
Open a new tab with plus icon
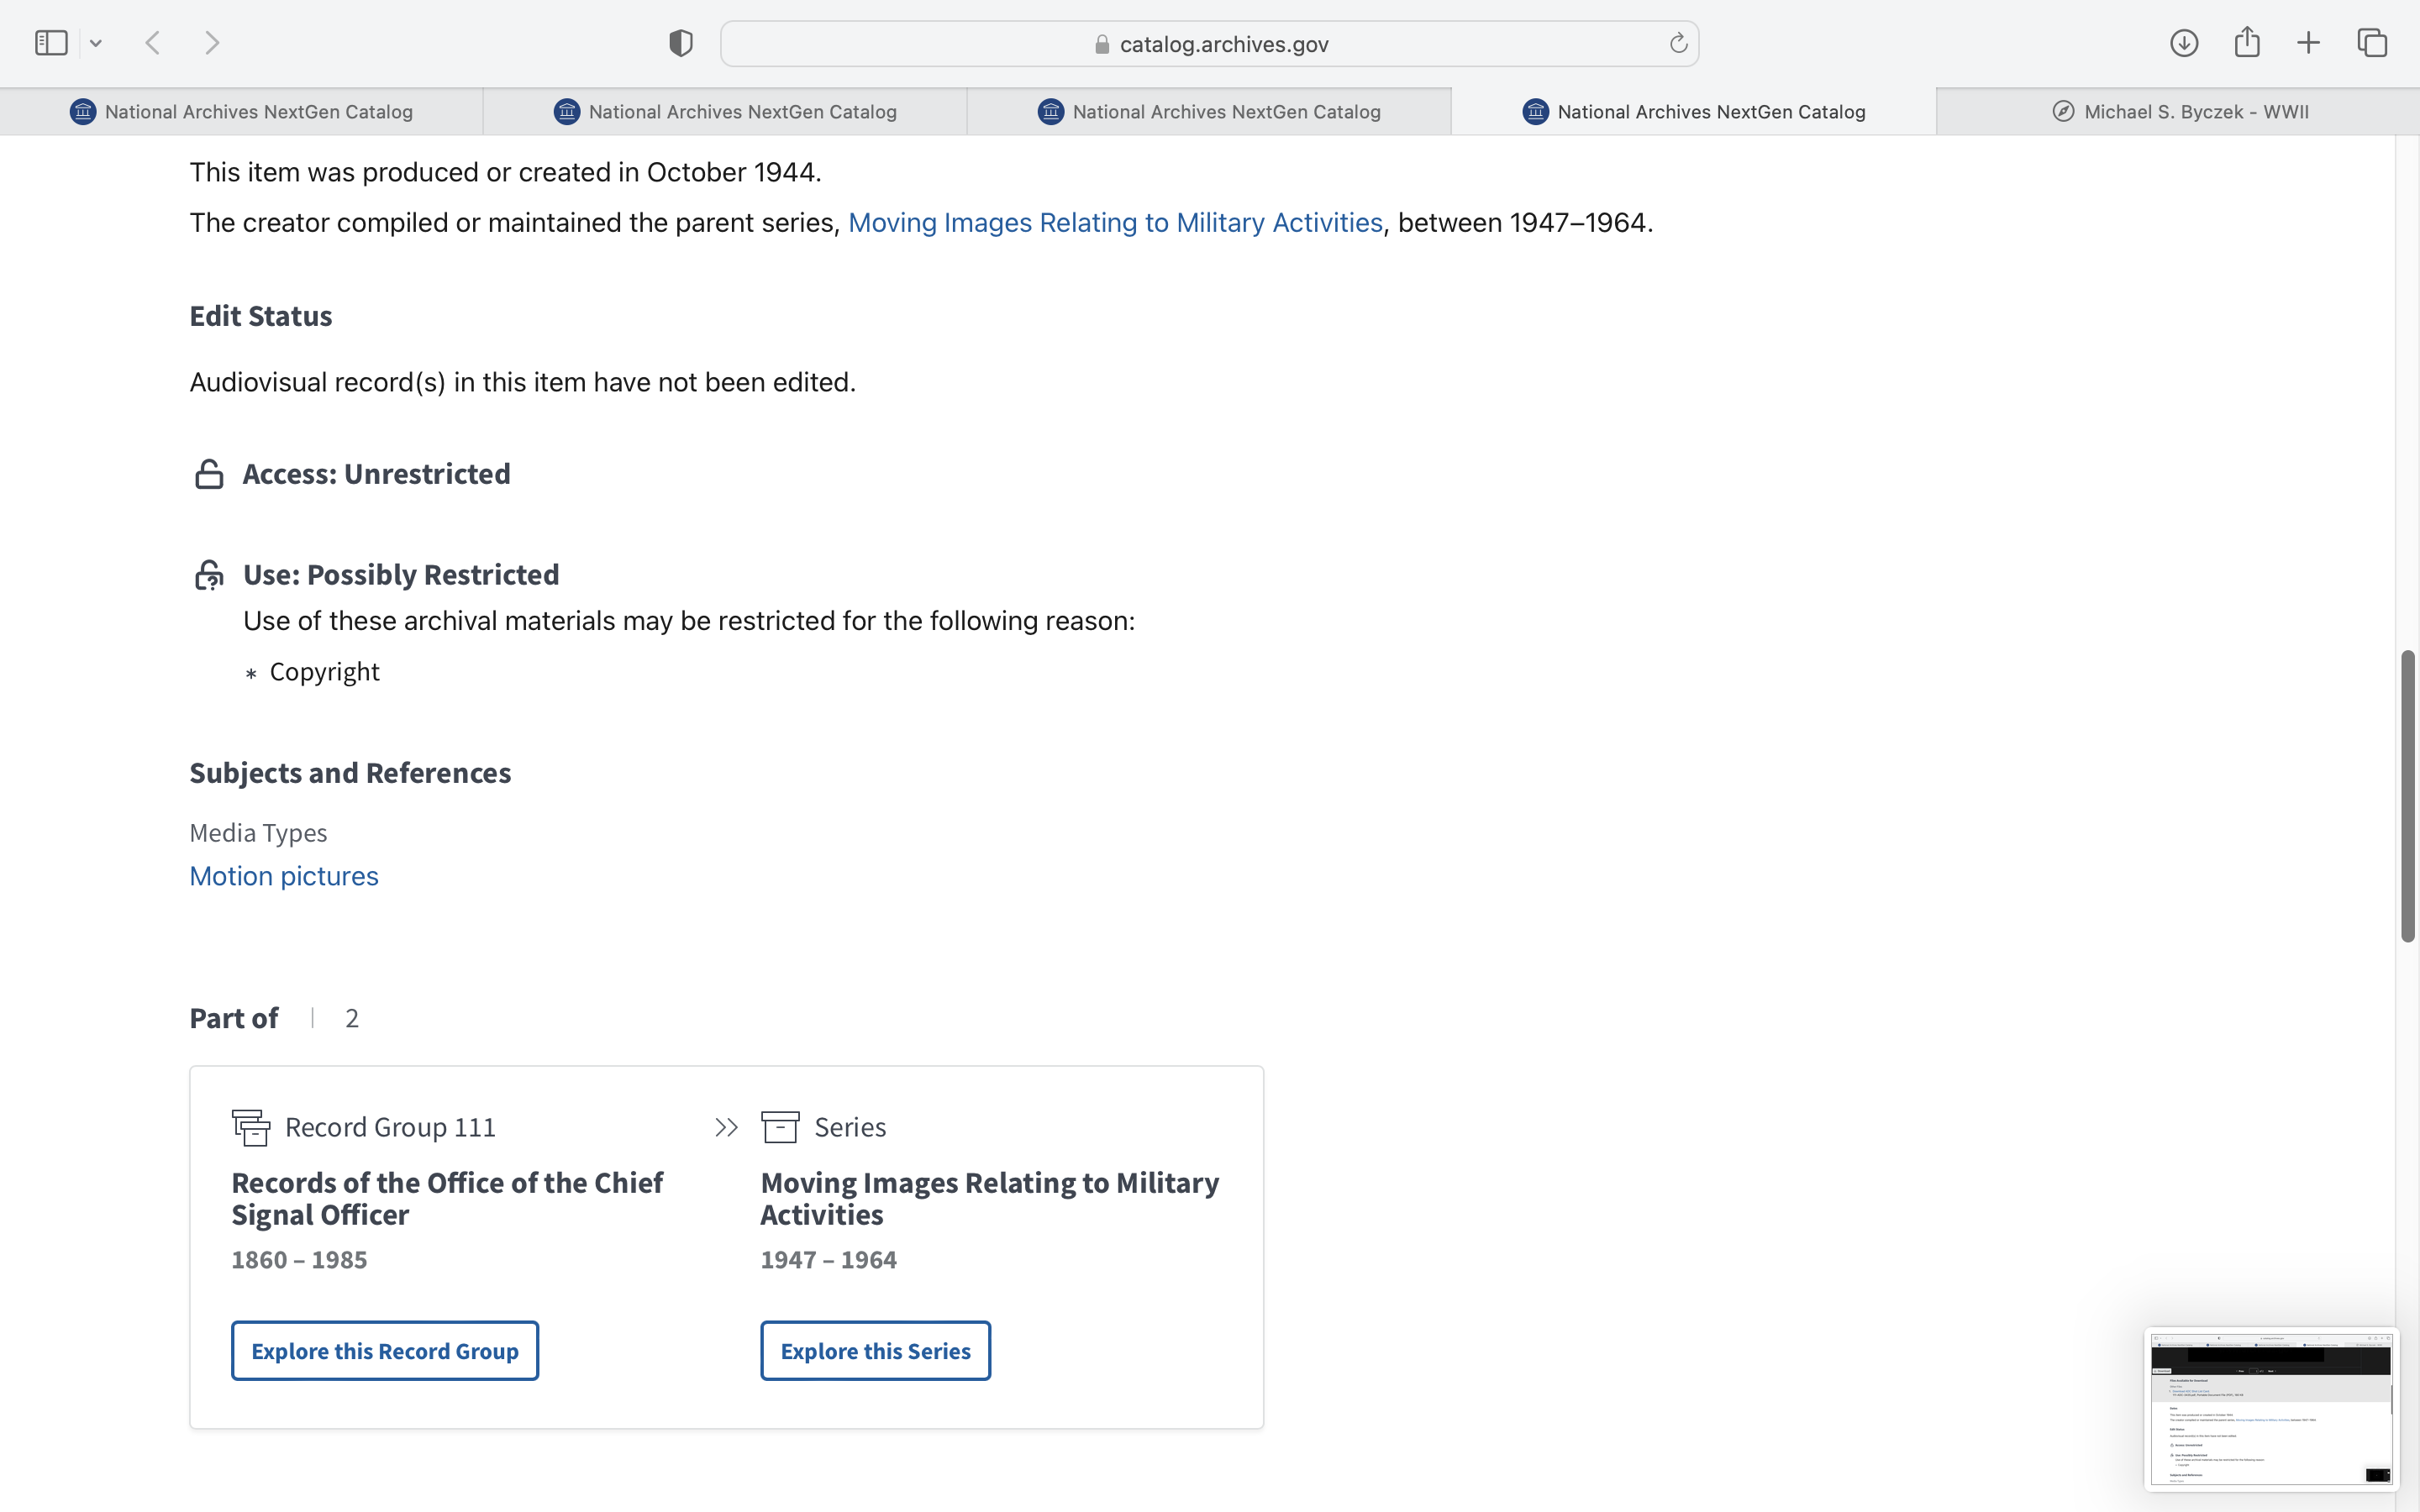(x=2308, y=43)
